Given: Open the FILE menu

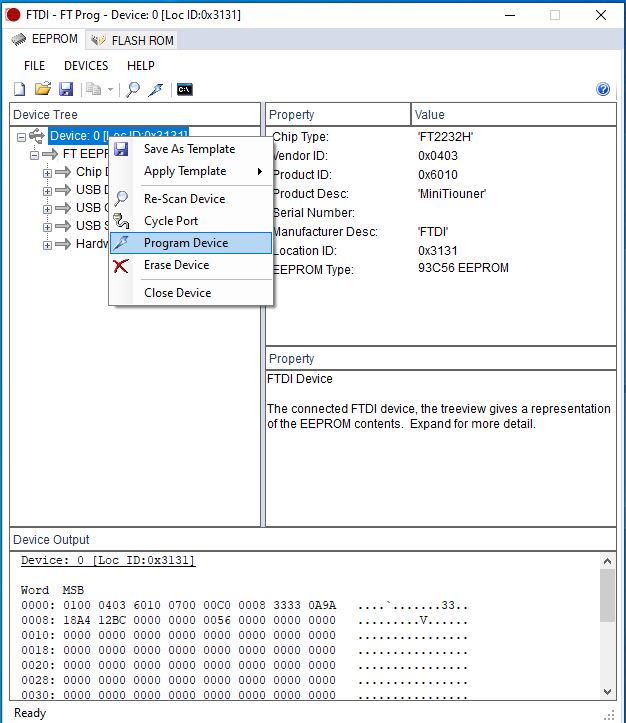Looking at the screenshot, I should coord(35,66).
